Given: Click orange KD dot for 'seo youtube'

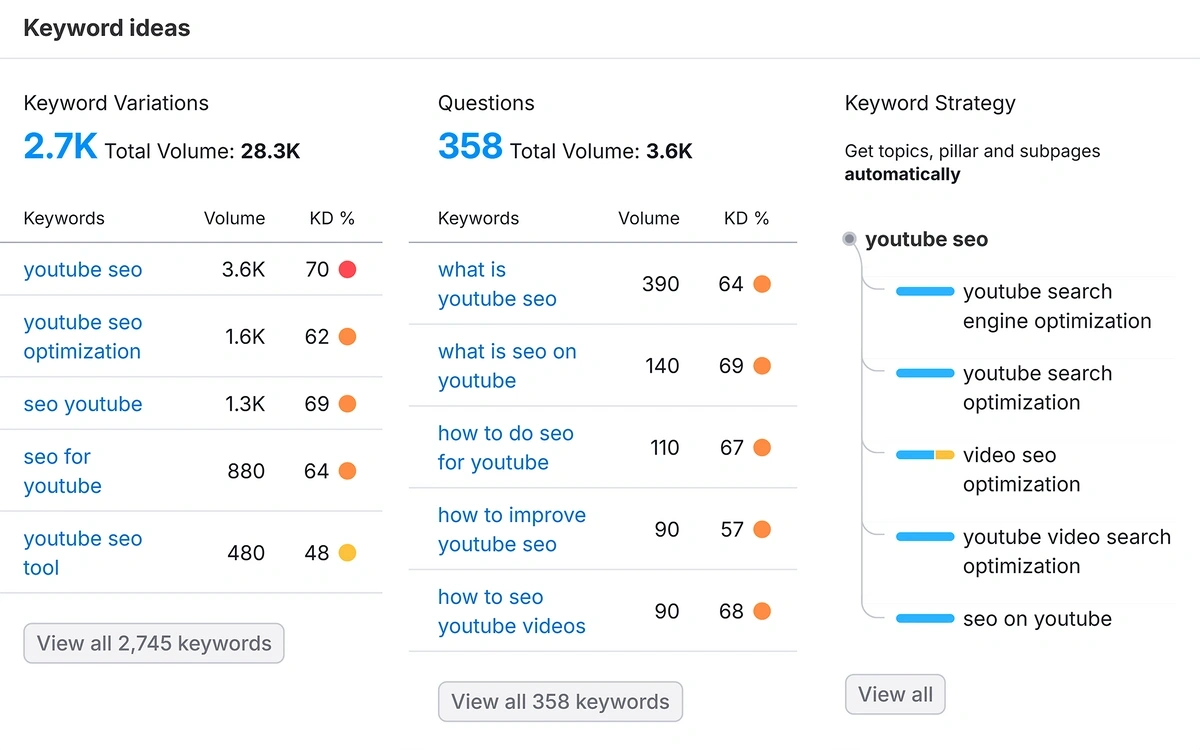Looking at the screenshot, I should click(347, 404).
